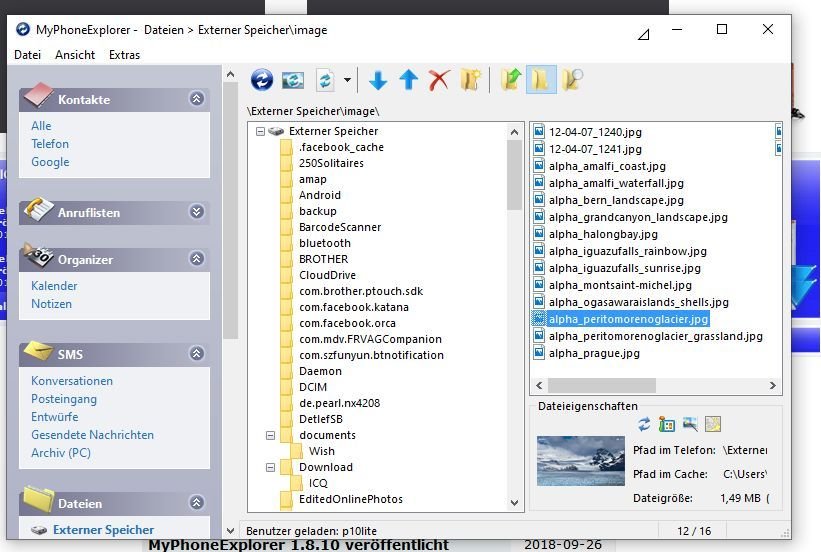The height and width of the screenshot is (552, 821).
Task: Select file alpha_peritomorenoglacier_grassland.jpg
Action: (x=656, y=336)
